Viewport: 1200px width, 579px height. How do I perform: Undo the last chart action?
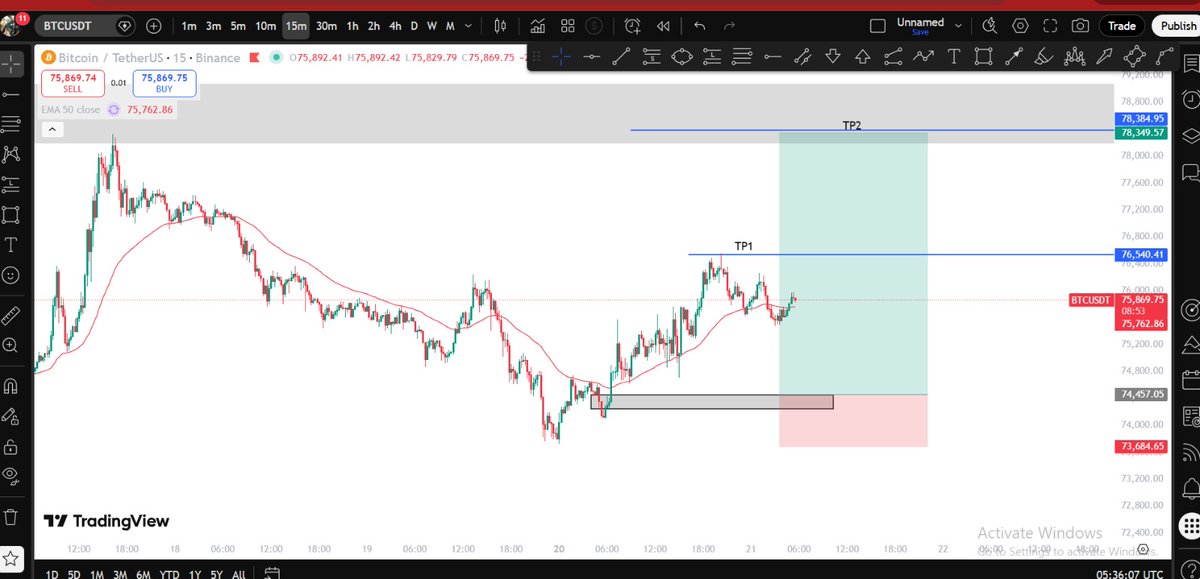(x=699, y=26)
